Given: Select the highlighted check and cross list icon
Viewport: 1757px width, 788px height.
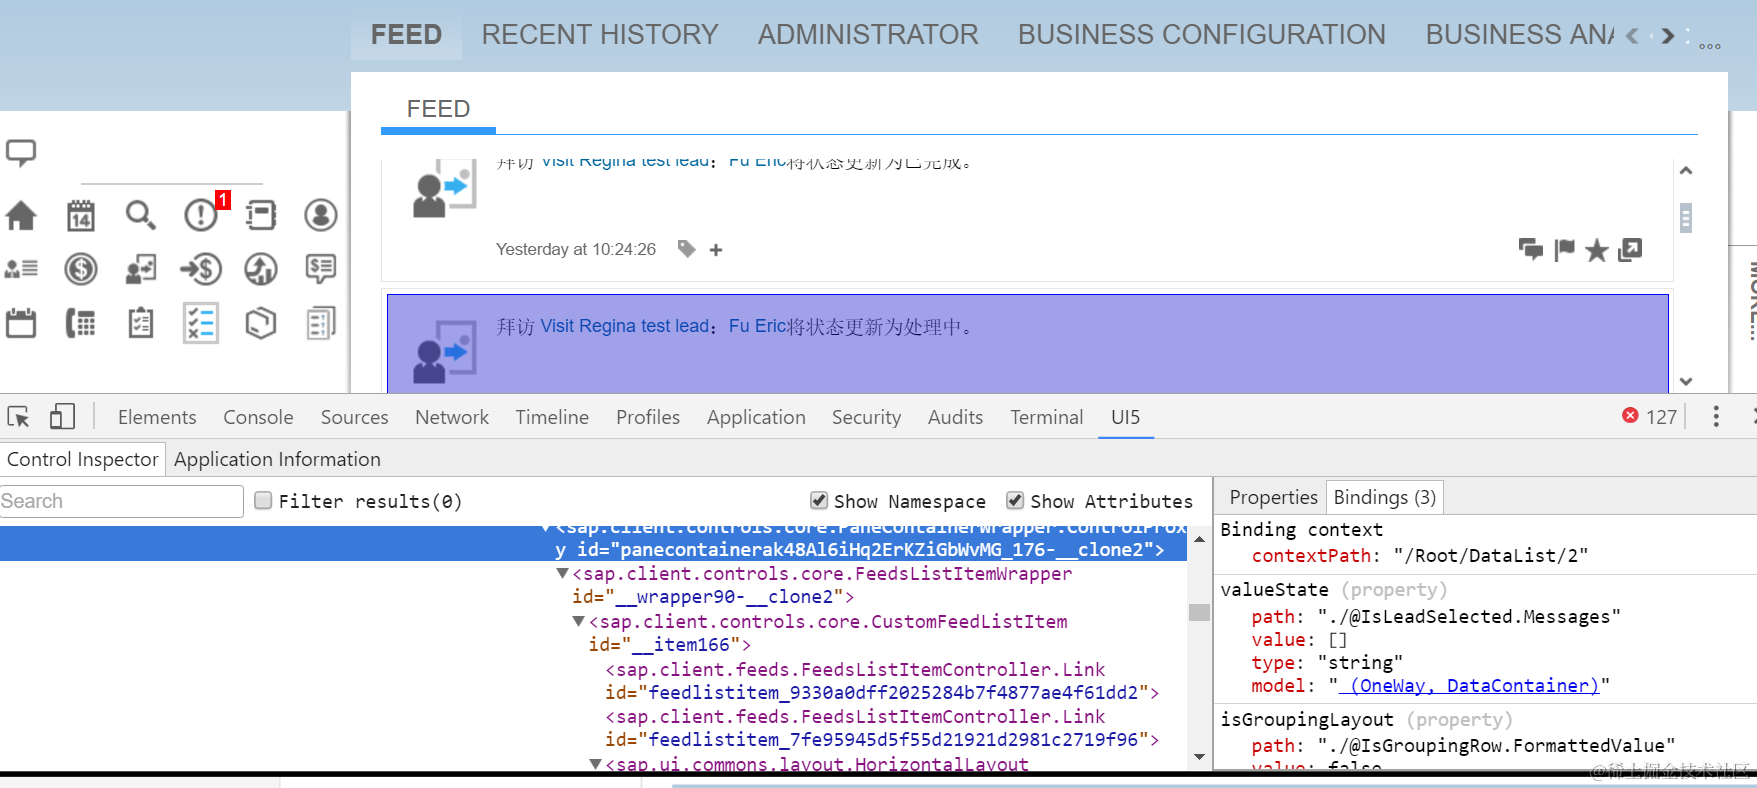Looking at the screenshot, I should [x=201, y=323].
